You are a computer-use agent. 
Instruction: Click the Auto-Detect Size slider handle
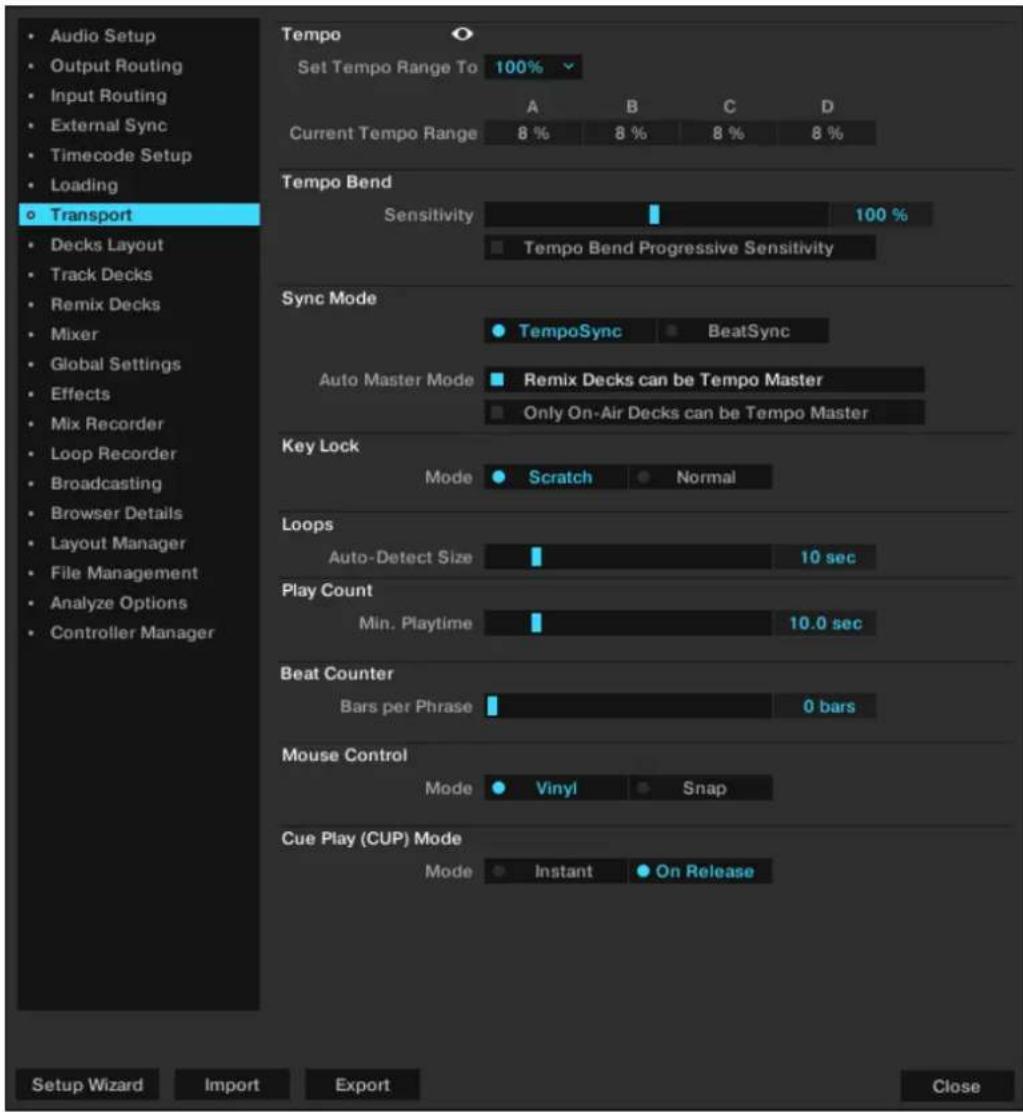click(537, 557)
